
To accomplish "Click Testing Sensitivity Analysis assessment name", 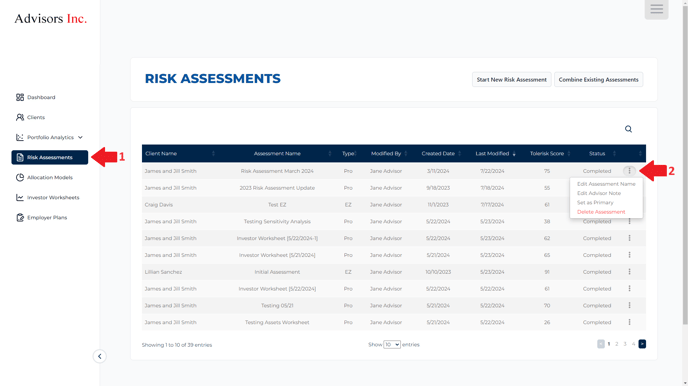I will [277, 222].
